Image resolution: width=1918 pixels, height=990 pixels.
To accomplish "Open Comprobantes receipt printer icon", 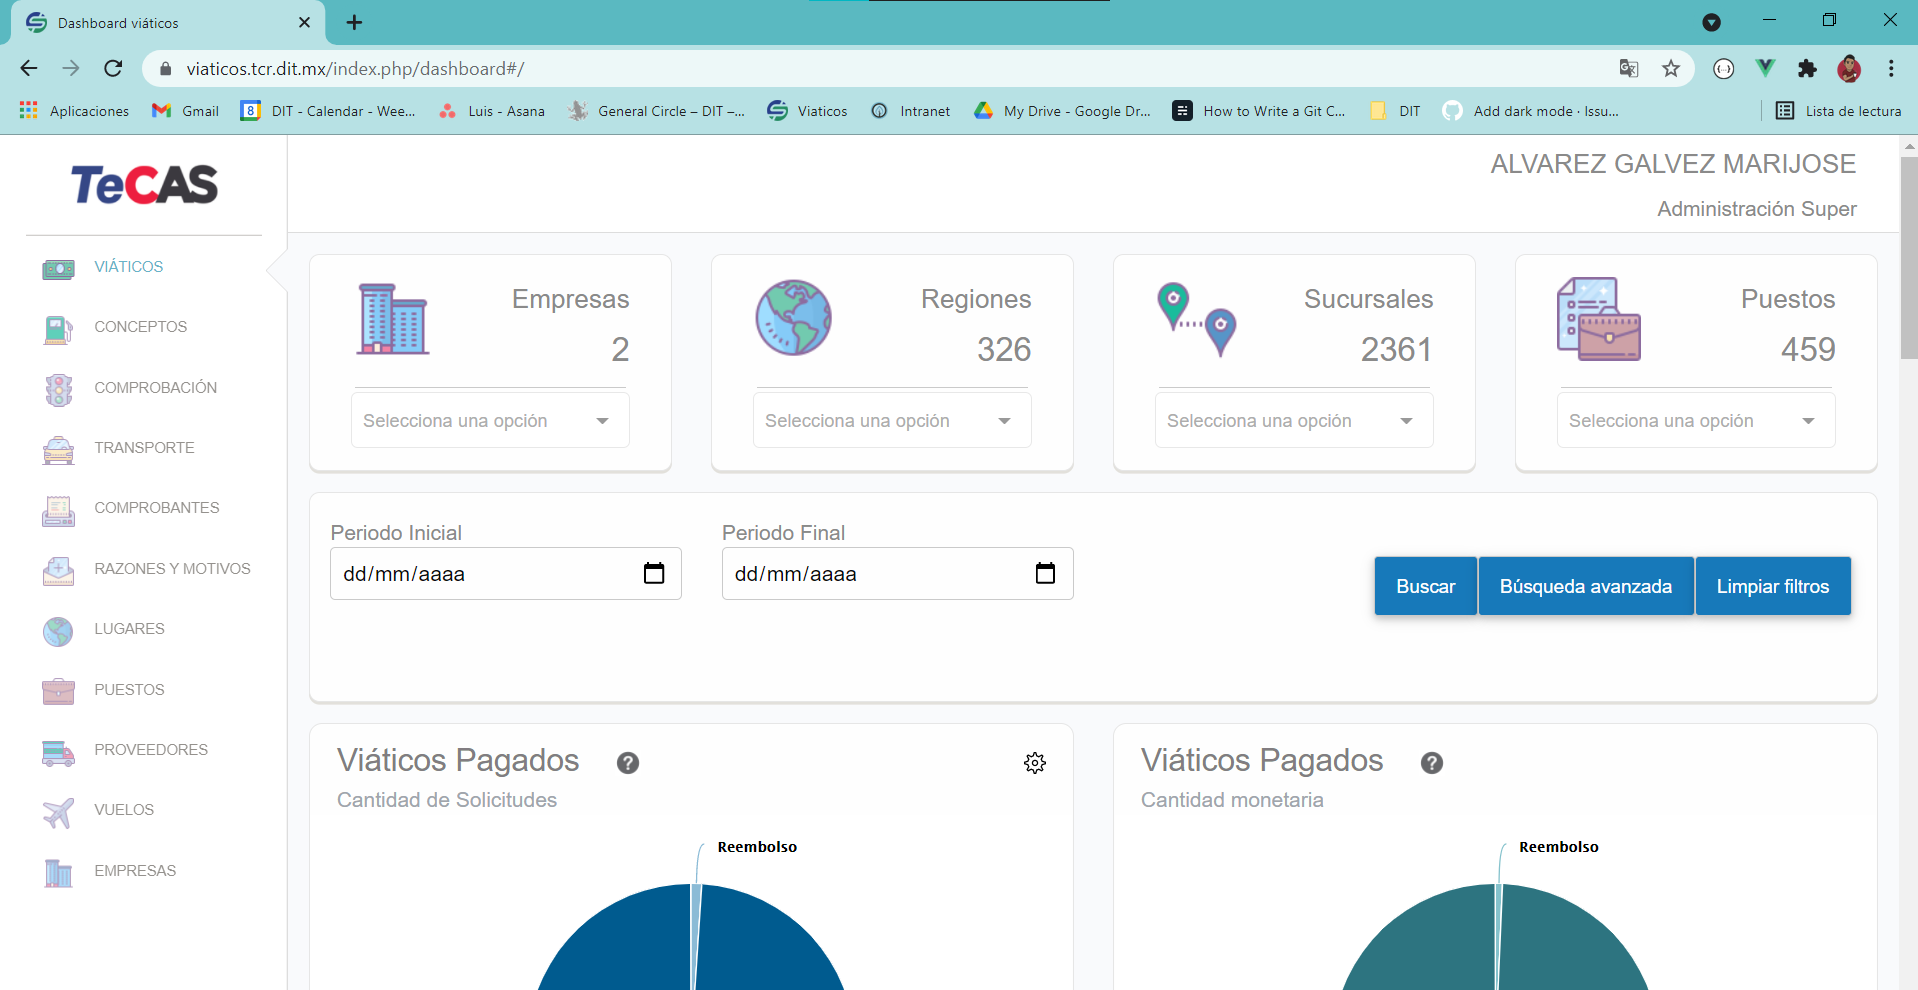I will pyautogui.click(x=58, y=510).
